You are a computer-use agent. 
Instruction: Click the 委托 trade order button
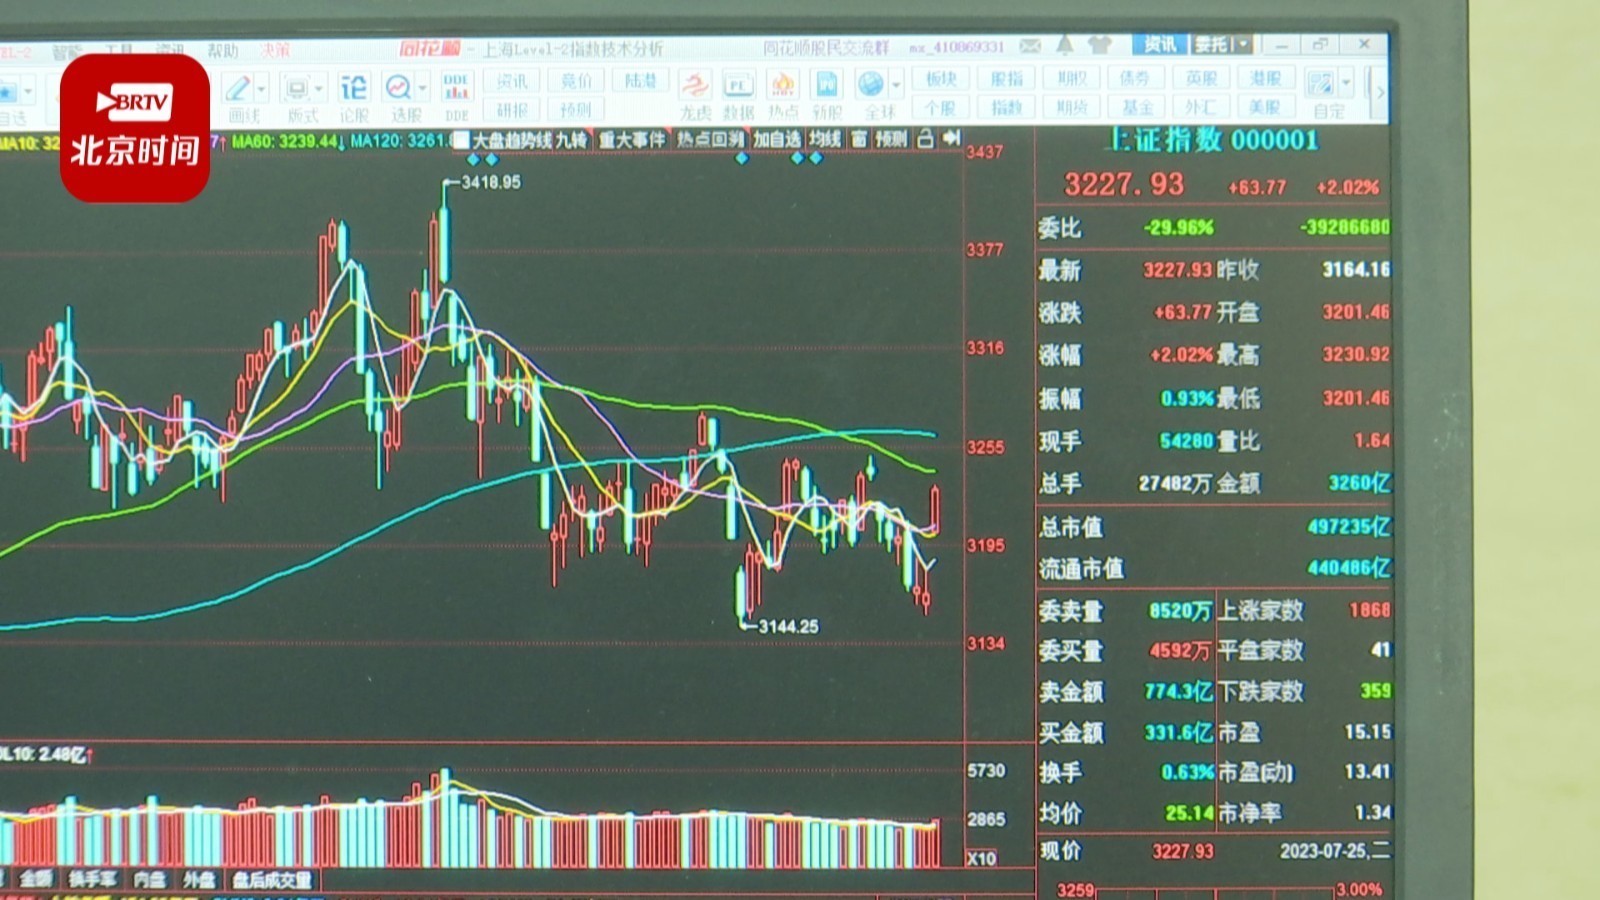click(1211, 45)
